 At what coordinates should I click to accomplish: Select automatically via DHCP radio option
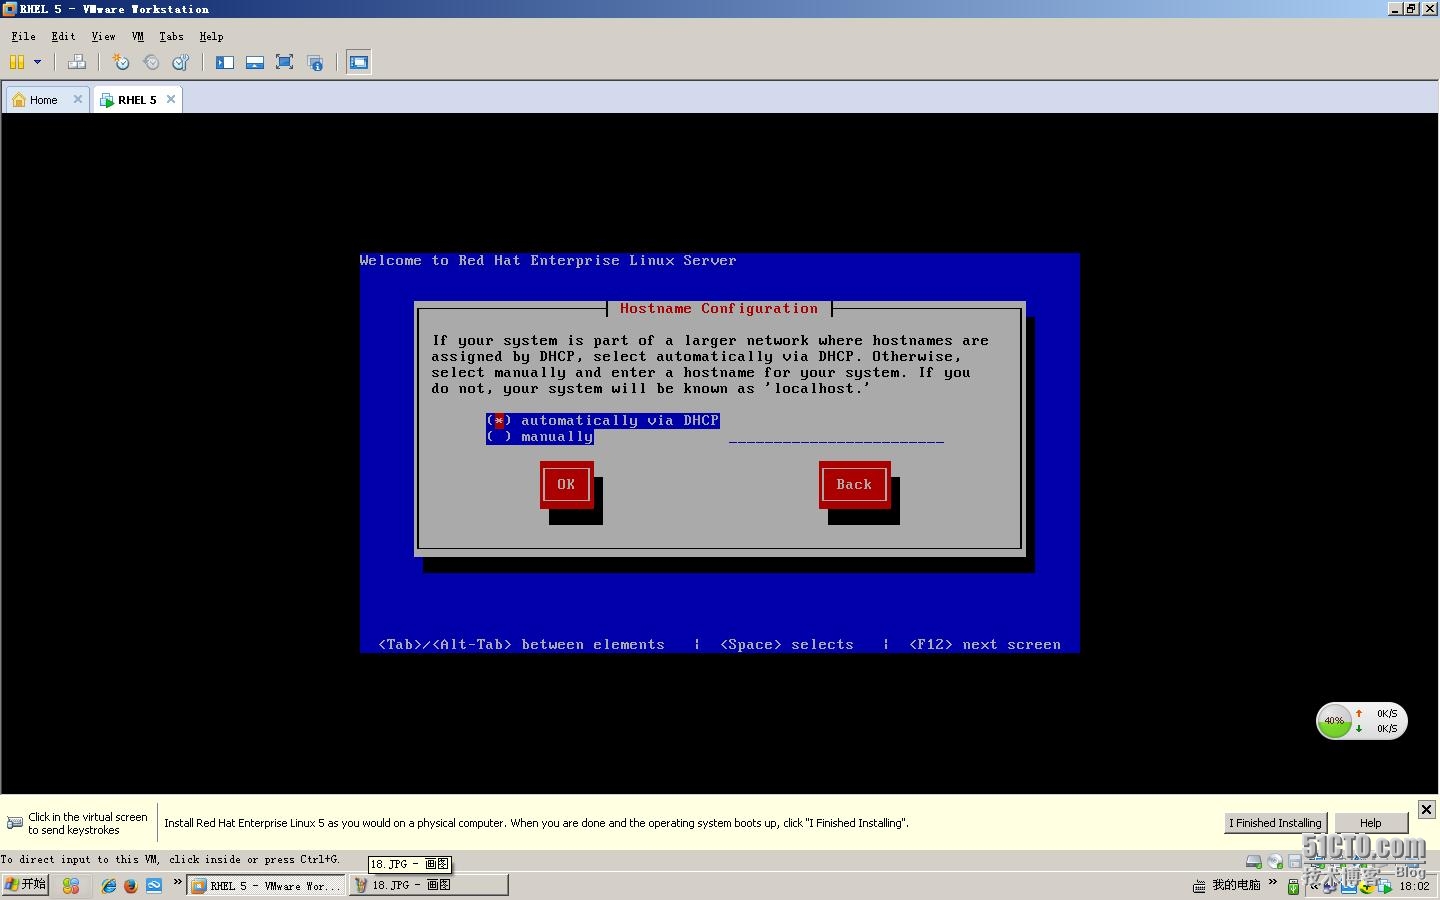tap(603, 421)
